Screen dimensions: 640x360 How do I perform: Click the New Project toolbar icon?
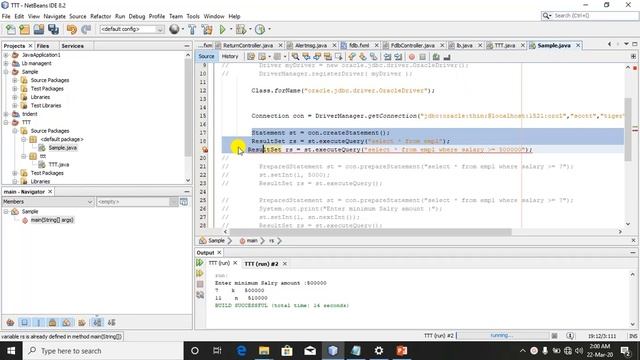[24, 29]
